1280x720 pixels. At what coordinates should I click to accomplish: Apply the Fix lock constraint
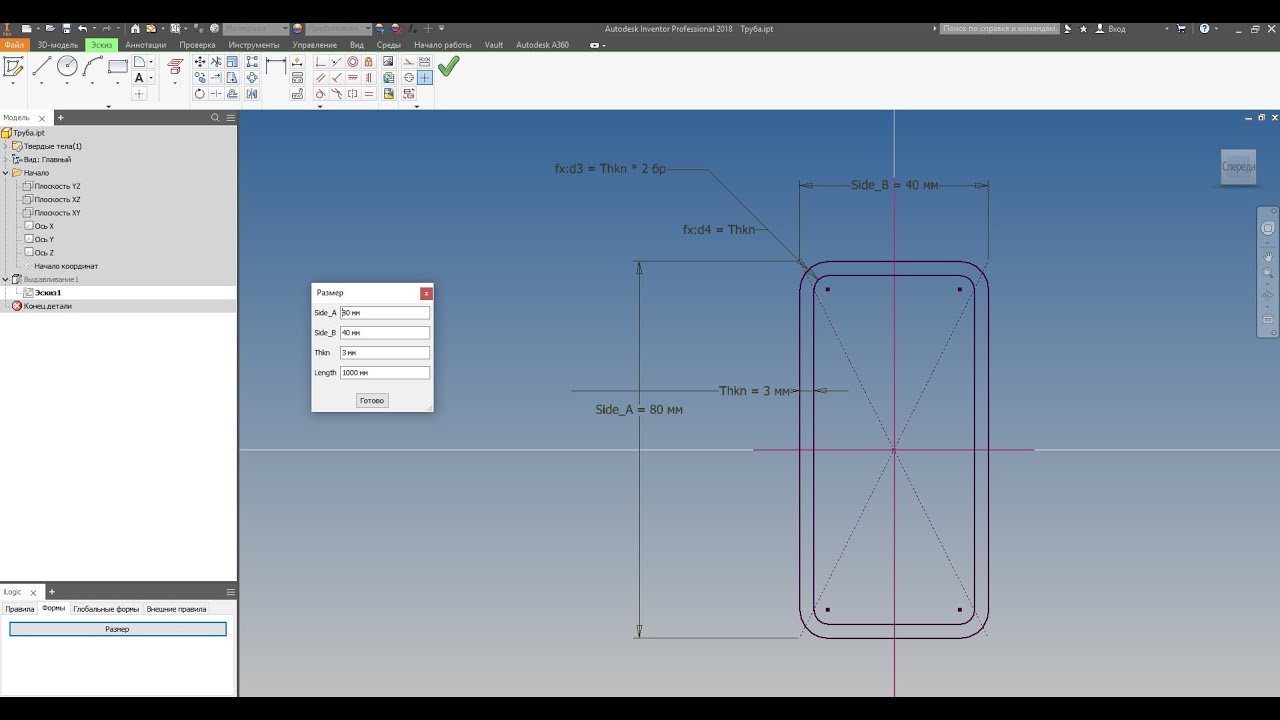(369, 62)
